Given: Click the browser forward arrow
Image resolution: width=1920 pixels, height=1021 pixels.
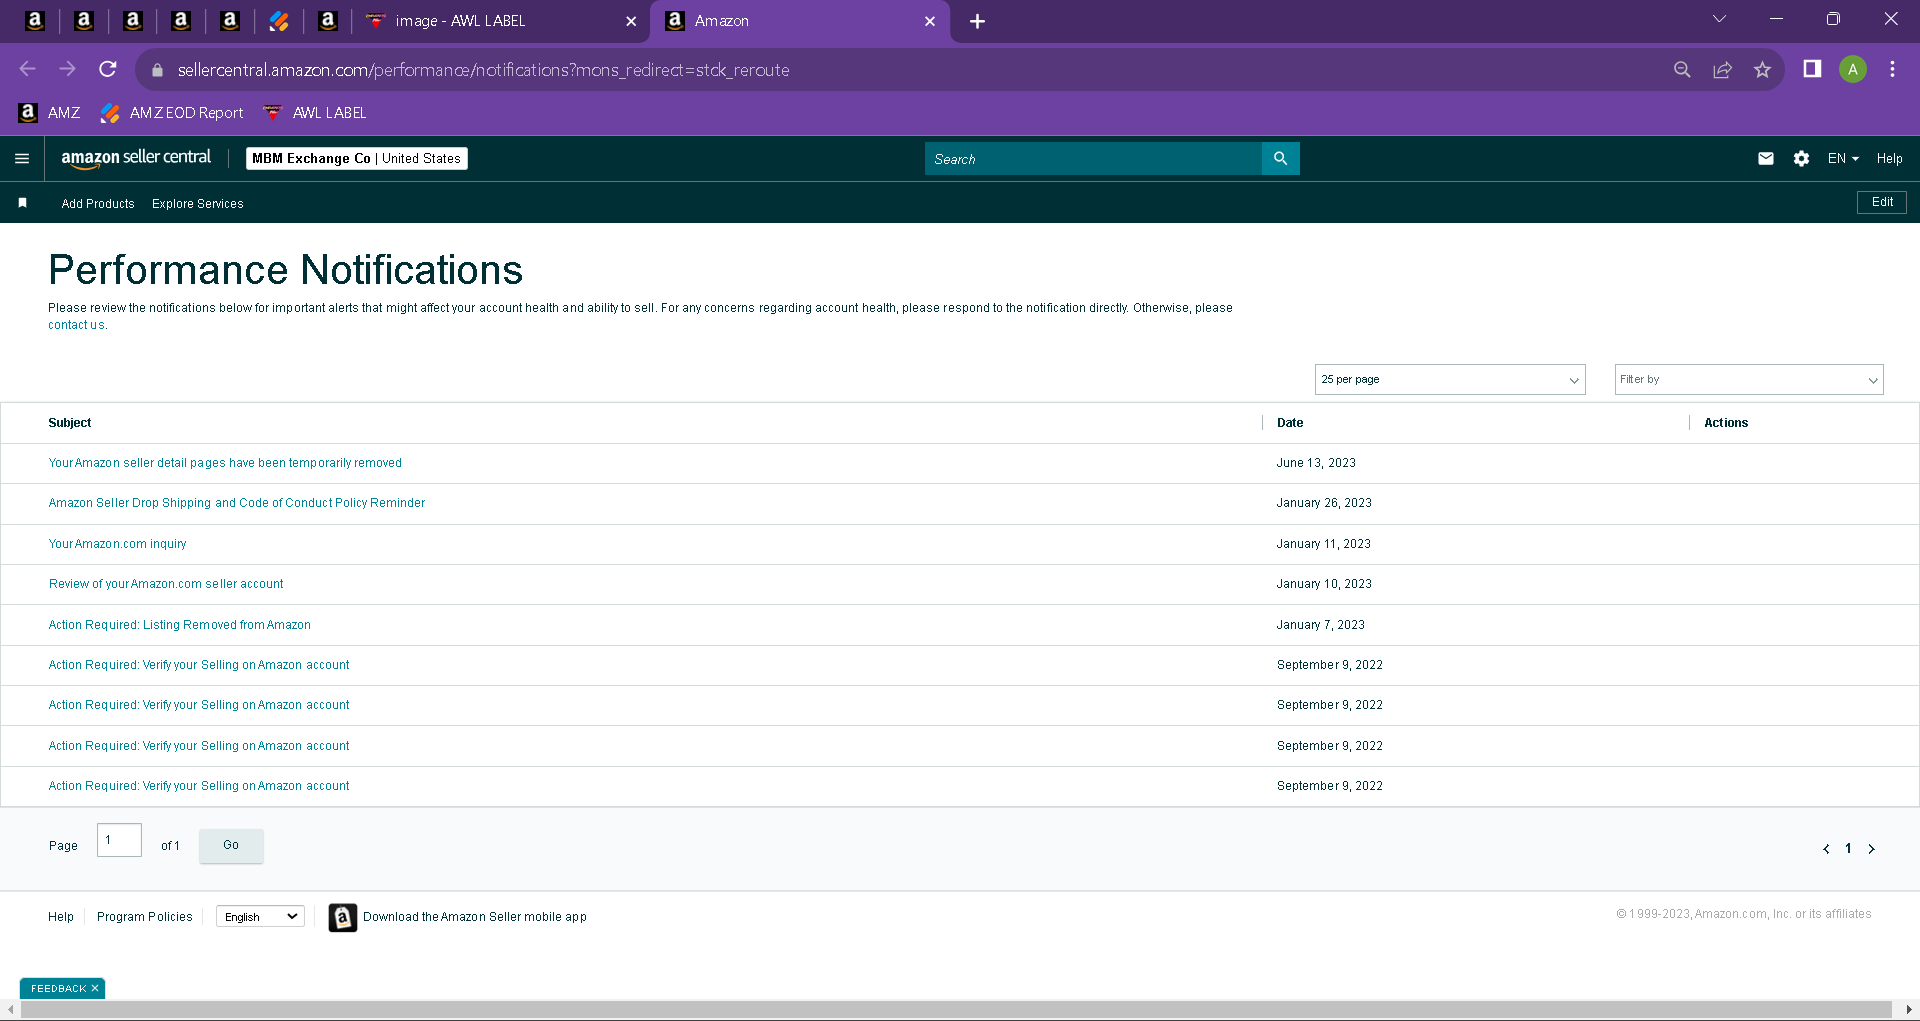Looking at the screenshot, I should tap(68, 69).
